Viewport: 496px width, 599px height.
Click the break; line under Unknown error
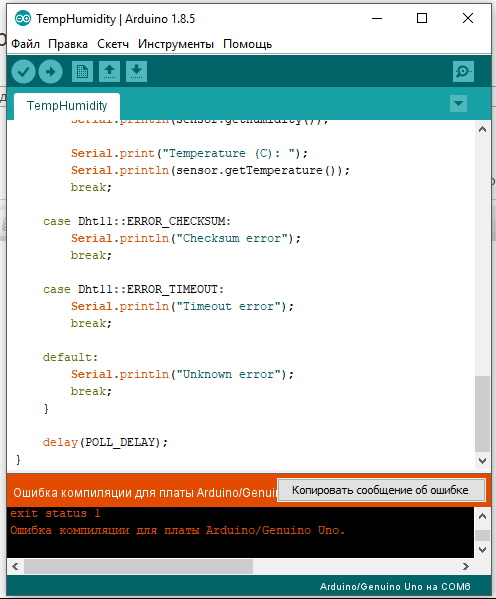pos(91,392)
